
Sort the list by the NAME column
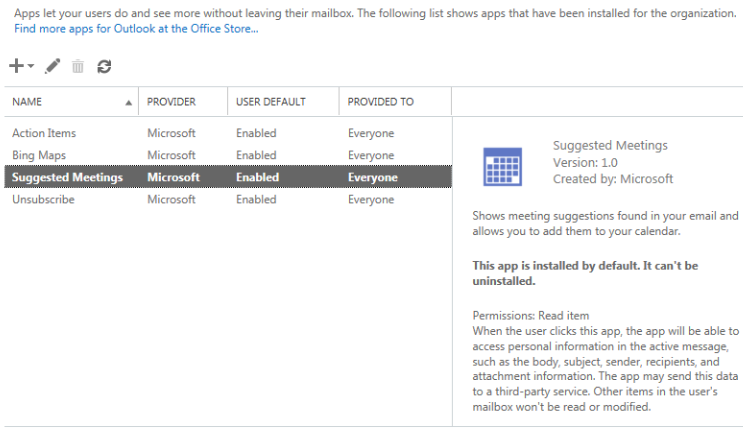point(28,102)
